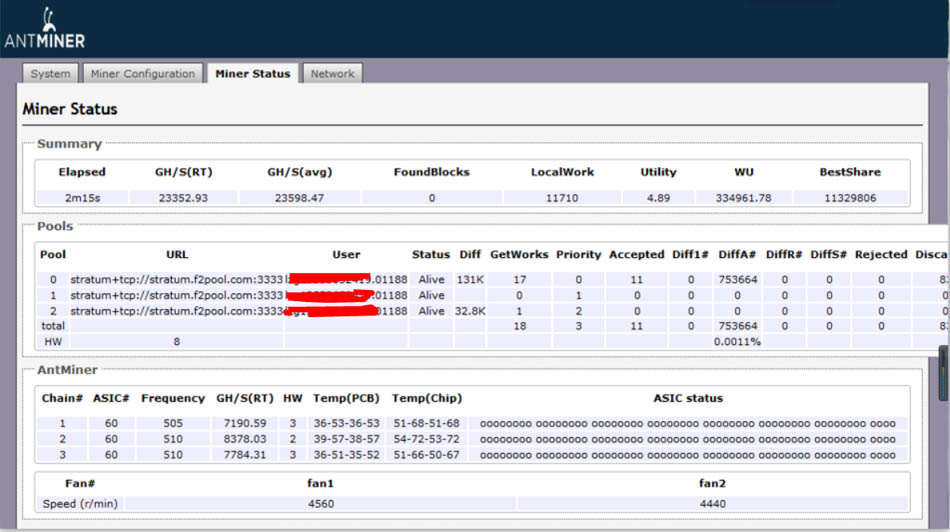Screen dimensions: 950x532
Task: Click the Miner Status page heading
Action: tap(70, 109)
